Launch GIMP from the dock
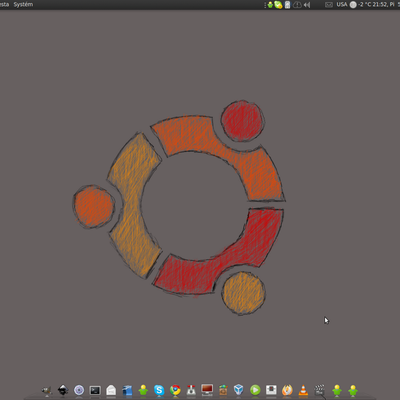This screenshot has height=400, width=400. click(x=47, y=390)
